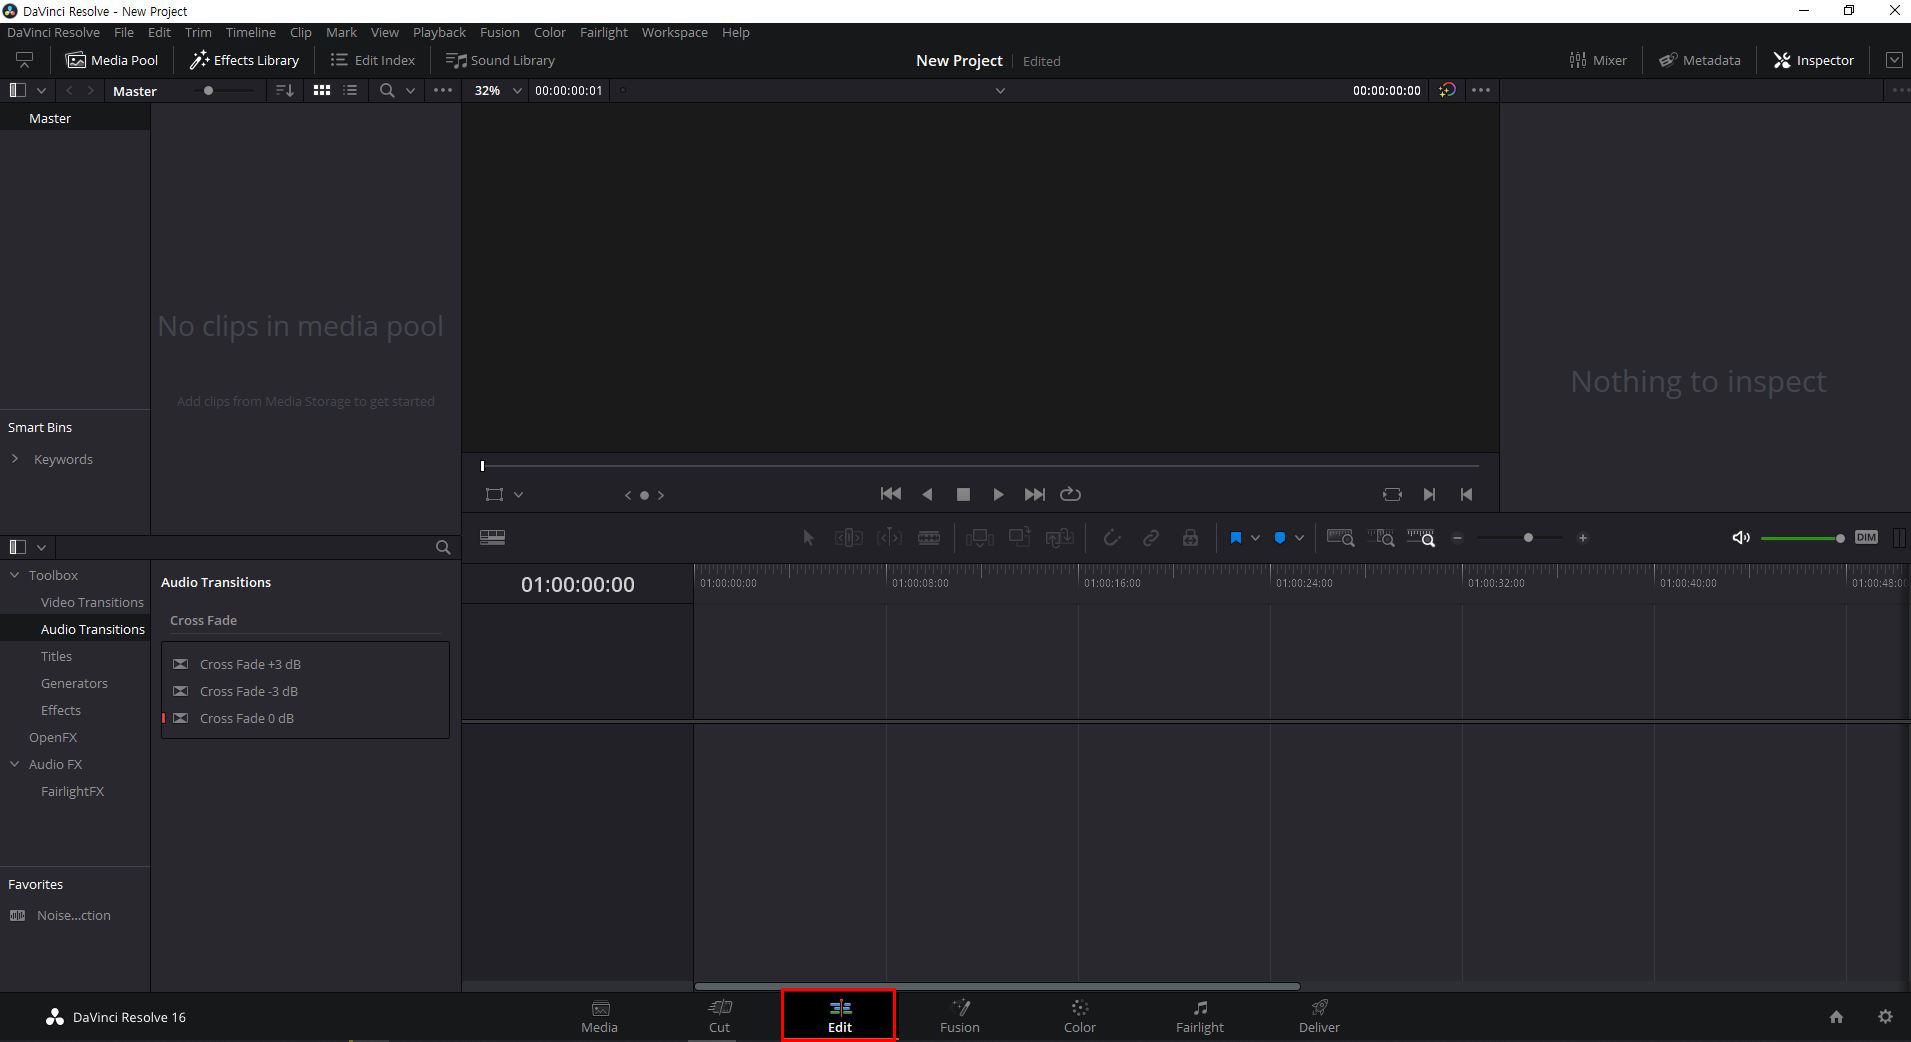This screenshot has width=1911, height=1042.
Task: Open the Marker color dropdown arrow
Action: click(x=1299, y=538)
